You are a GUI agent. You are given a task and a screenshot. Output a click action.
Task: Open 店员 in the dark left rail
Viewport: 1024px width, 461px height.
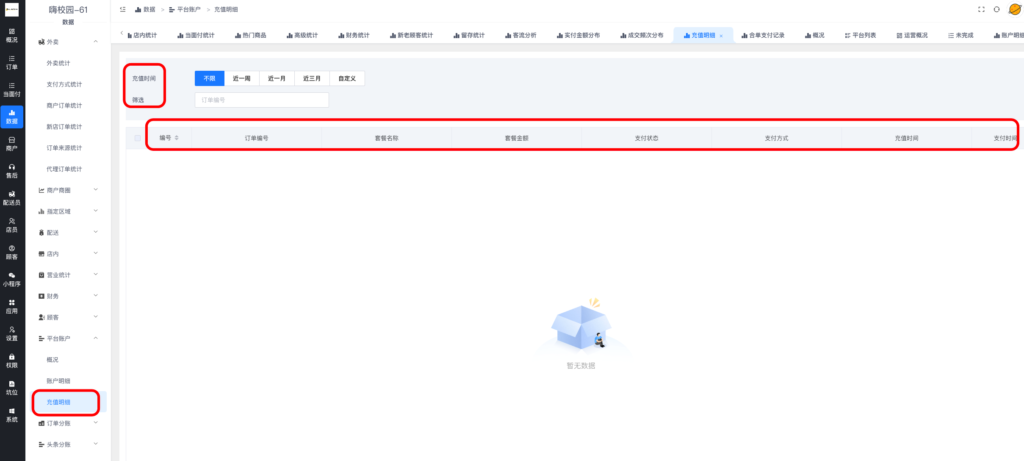[x=12, y=225]
